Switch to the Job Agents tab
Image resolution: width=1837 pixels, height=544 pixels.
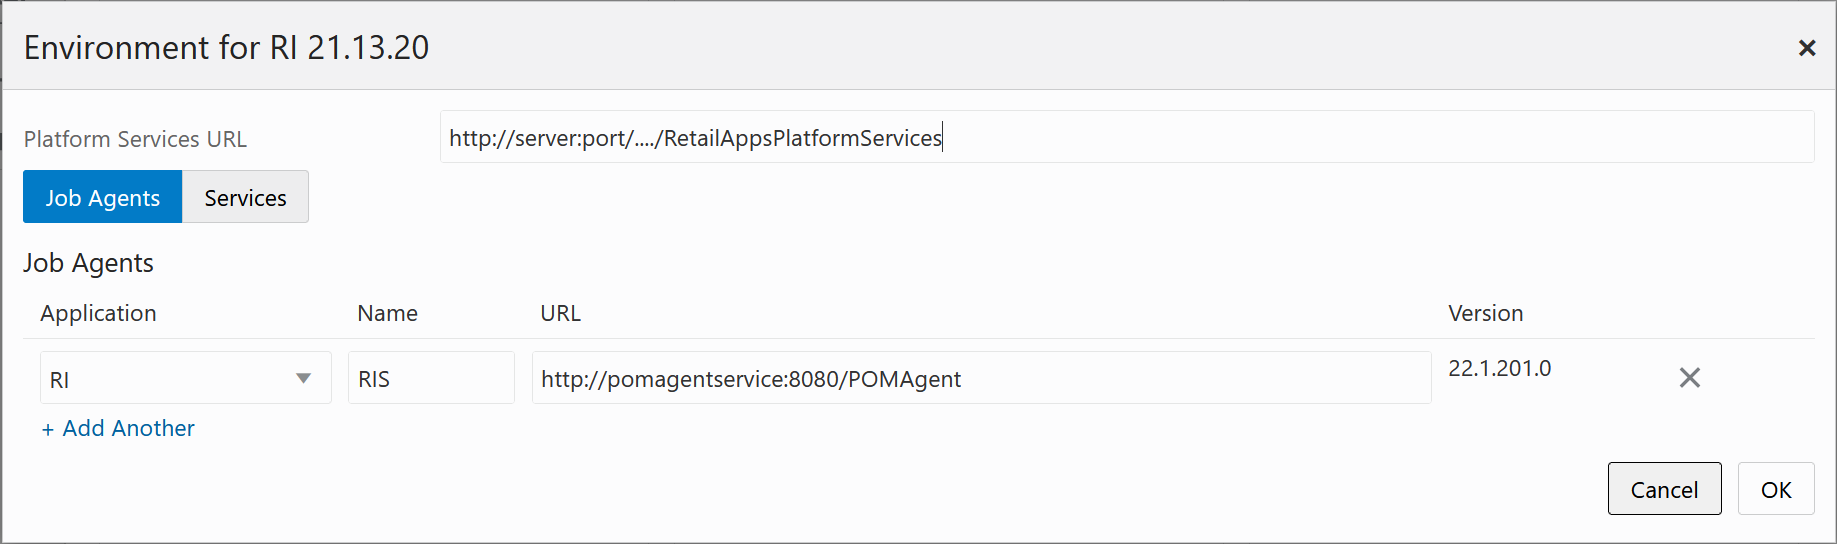tap(102, 197)
